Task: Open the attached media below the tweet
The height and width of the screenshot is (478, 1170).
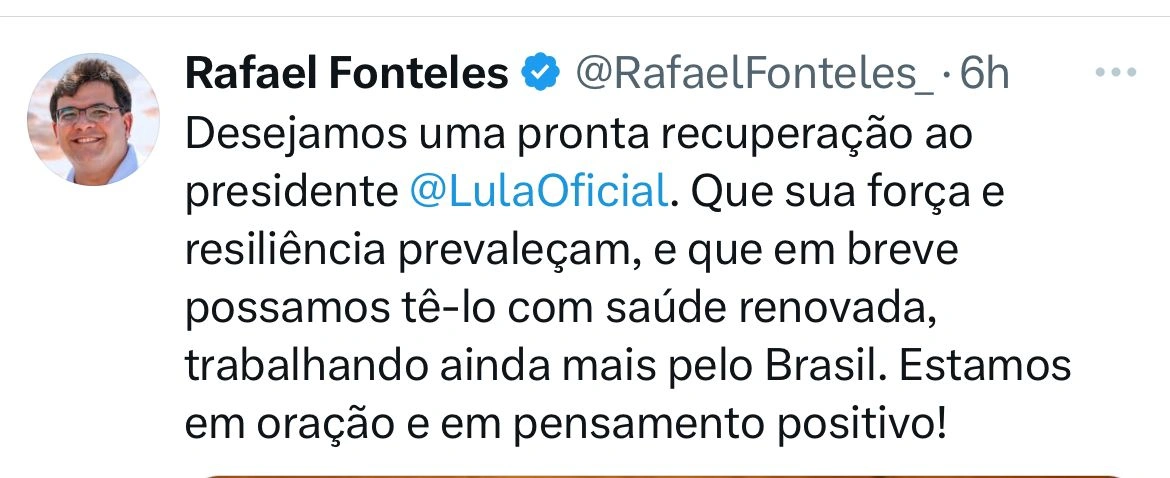Action: point(660,474)
